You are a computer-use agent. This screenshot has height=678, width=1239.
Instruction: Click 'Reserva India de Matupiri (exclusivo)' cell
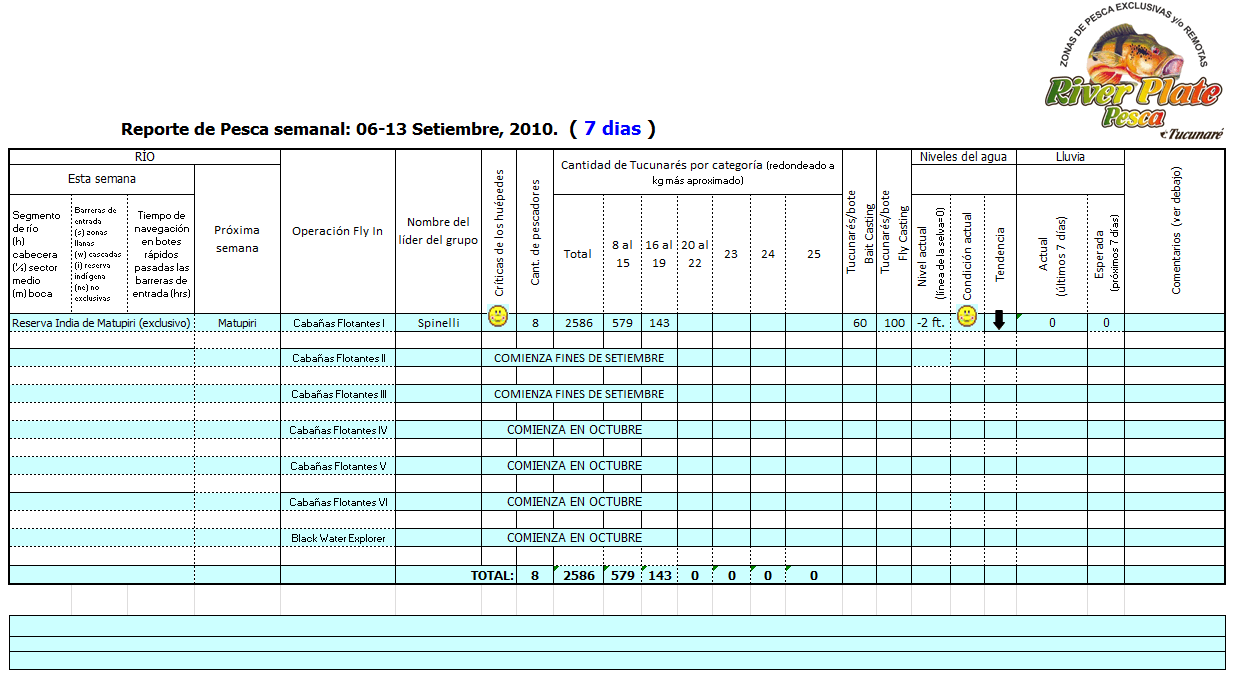tap(102, 323)
